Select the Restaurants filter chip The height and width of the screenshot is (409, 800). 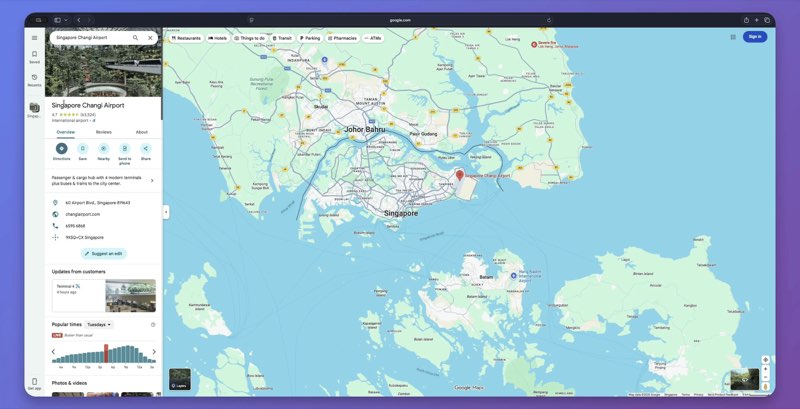pyautogui.click(x=186, y=38)
